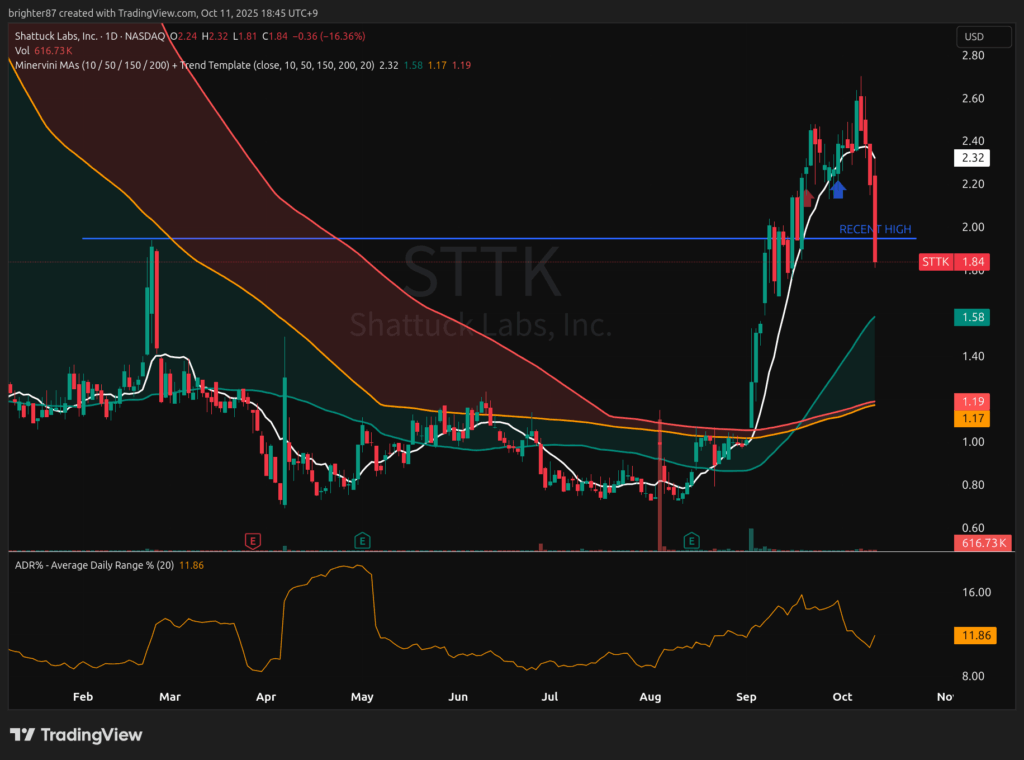The width and height of the screenshot is (1024, 760).
Task: Click the Feb label on time axis
Action: pyautogui.click(x=83, y=696)
